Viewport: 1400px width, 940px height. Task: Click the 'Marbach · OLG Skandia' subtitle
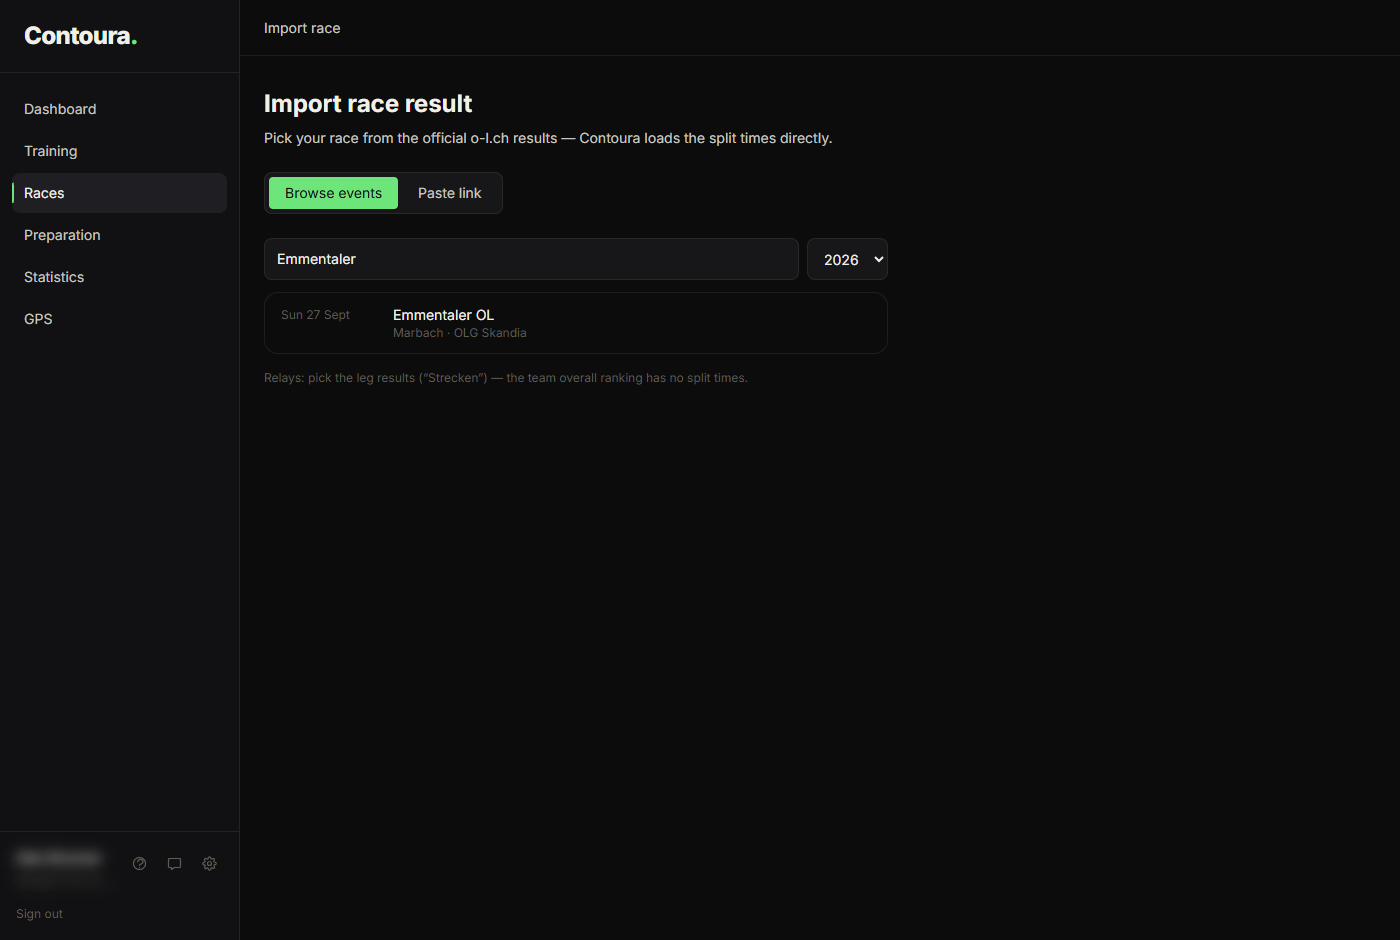460,333
